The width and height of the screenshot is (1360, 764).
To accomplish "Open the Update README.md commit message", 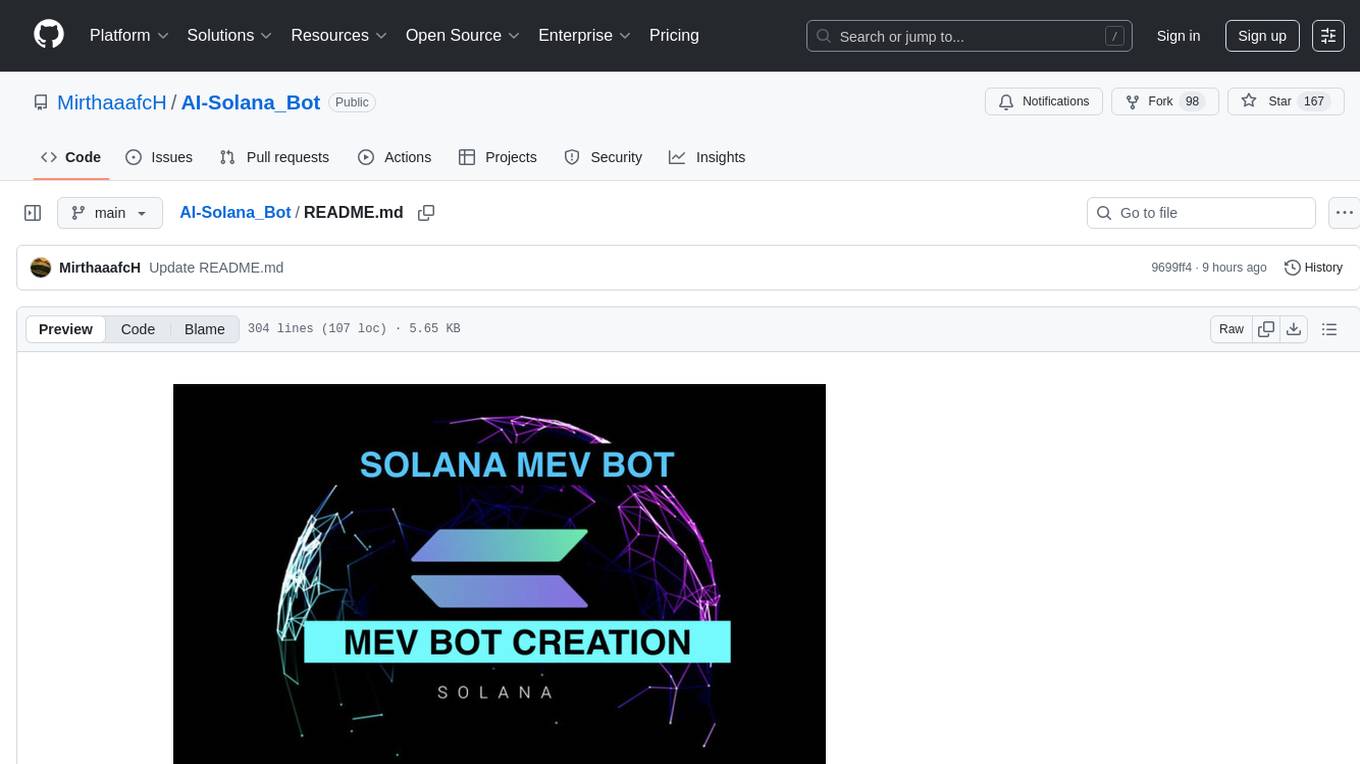I will [216, 267].
